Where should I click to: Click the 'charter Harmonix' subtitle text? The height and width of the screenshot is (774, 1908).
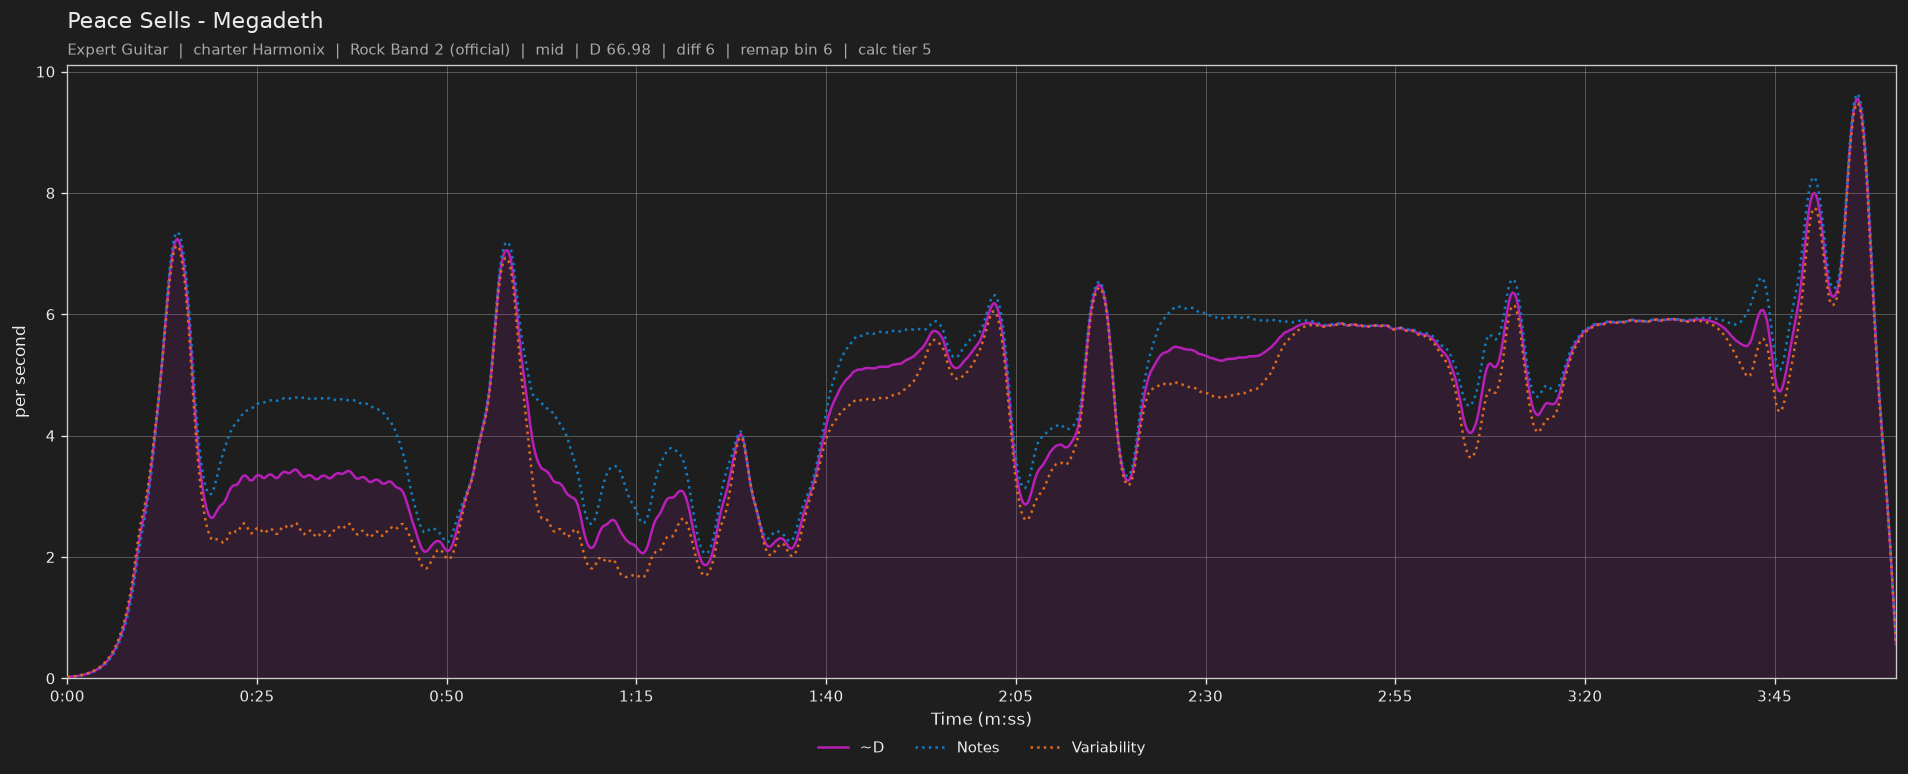tap(259, 50)
